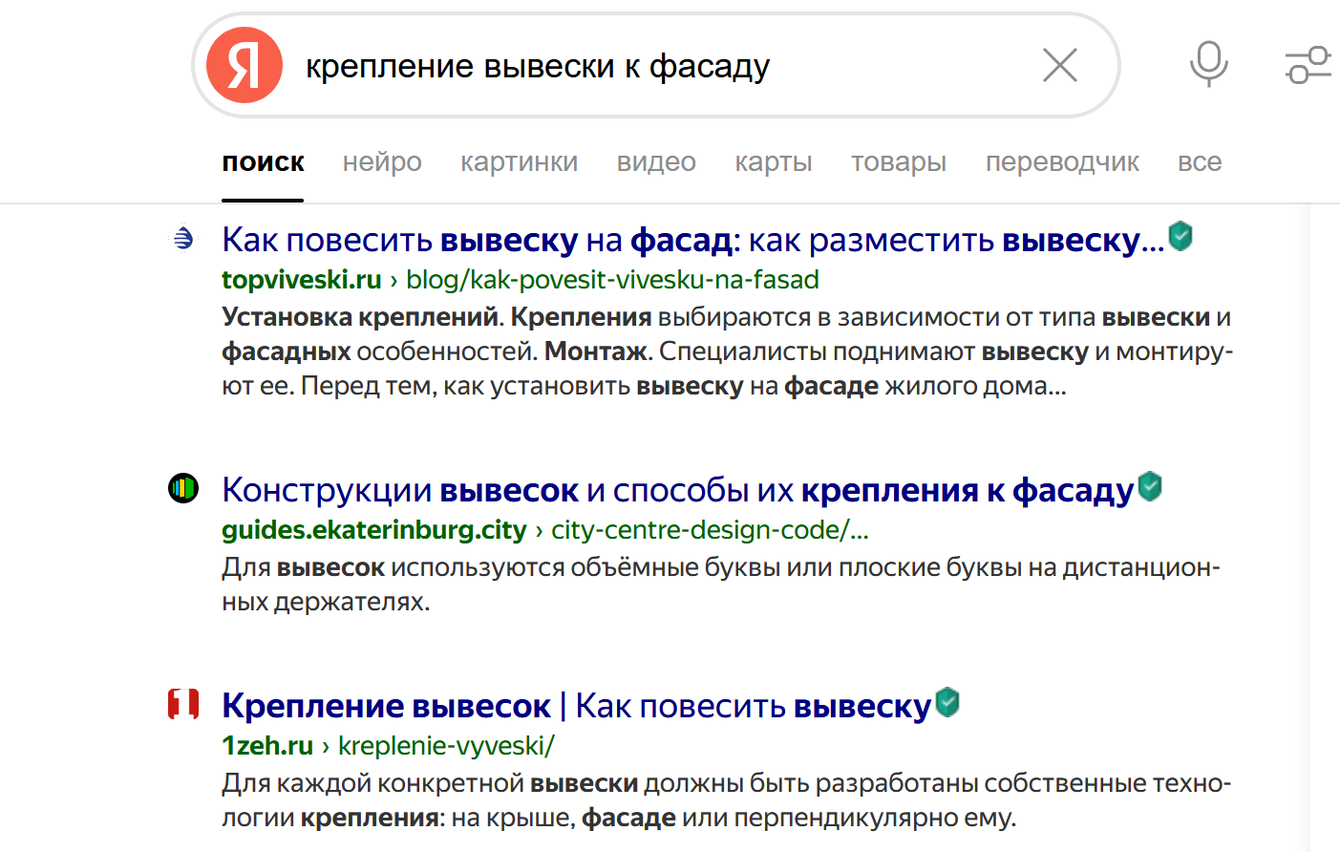Click the 1zeh.ru favicon
Image resolution: width=1340 pixels, height=852 pixels.
[x=183, y=705]
